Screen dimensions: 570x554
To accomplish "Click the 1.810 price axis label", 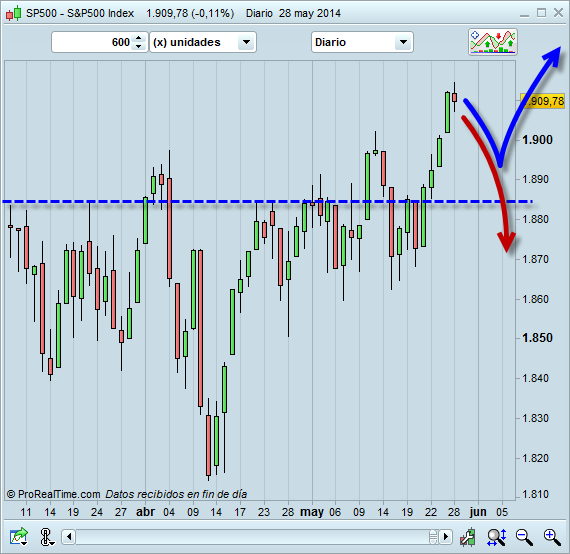I will click(535, 494).
